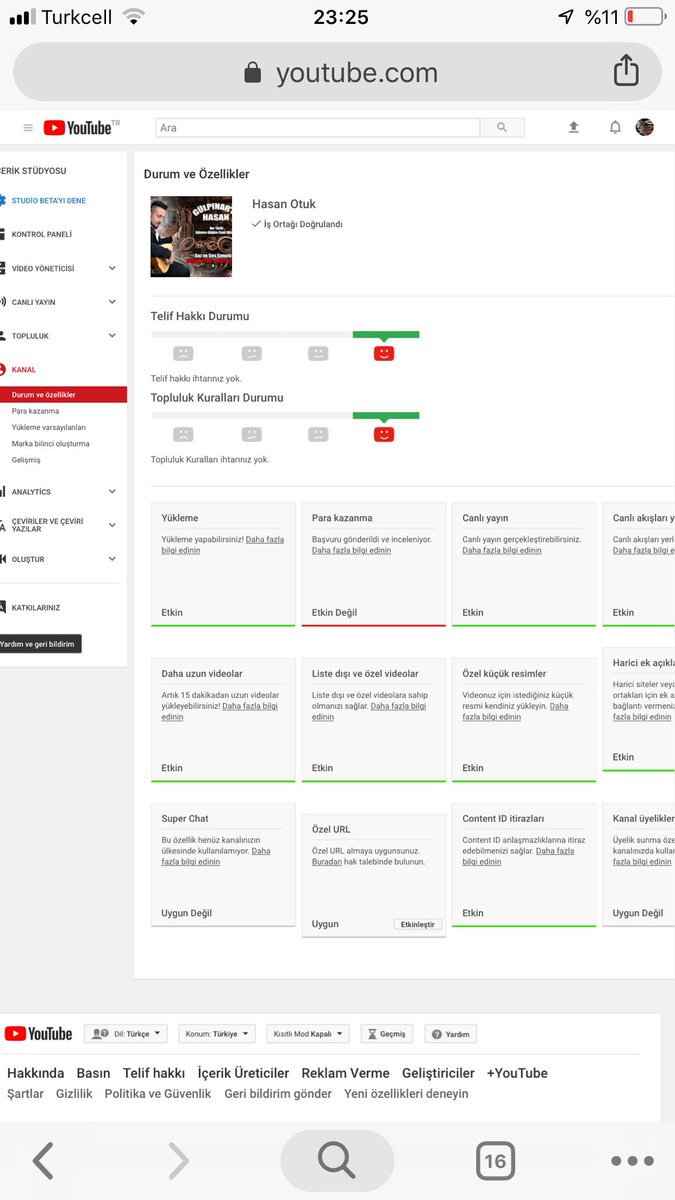Expand the Analytics section
Viewport: 675px width, 1200px height.
click(x=112, y=492)
